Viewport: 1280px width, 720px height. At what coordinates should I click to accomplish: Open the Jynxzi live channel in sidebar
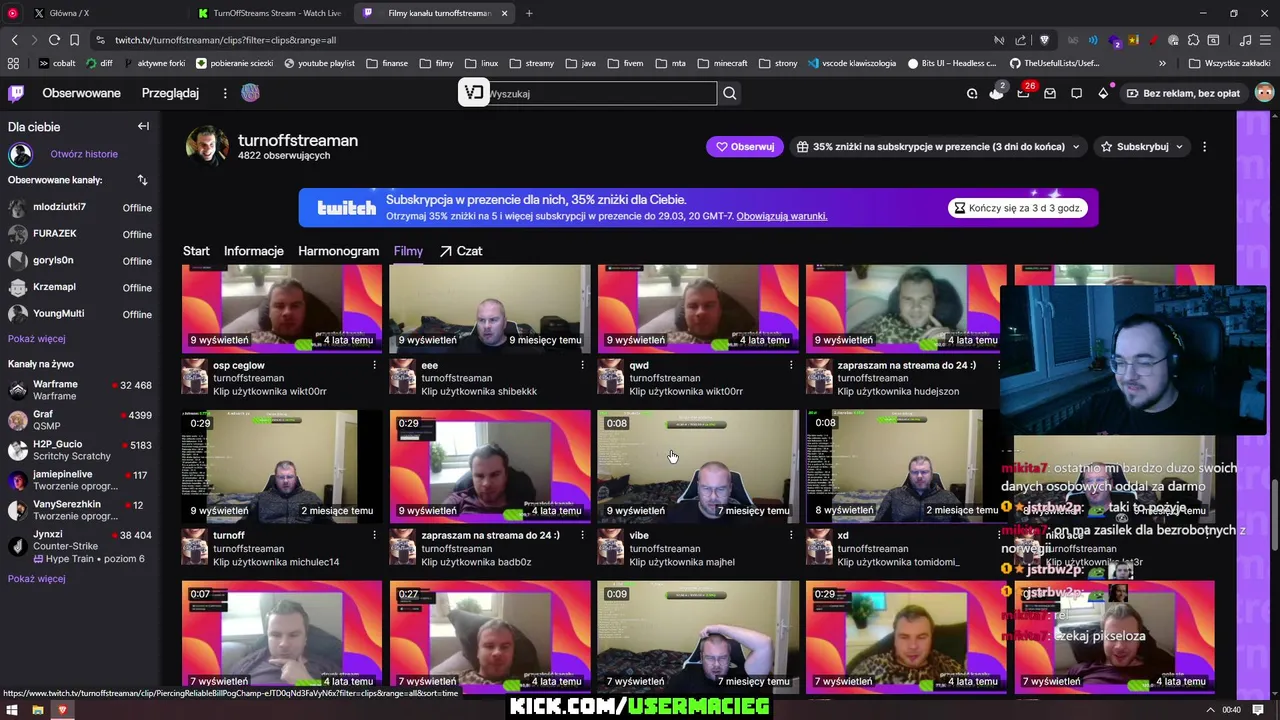coord(80,546)
